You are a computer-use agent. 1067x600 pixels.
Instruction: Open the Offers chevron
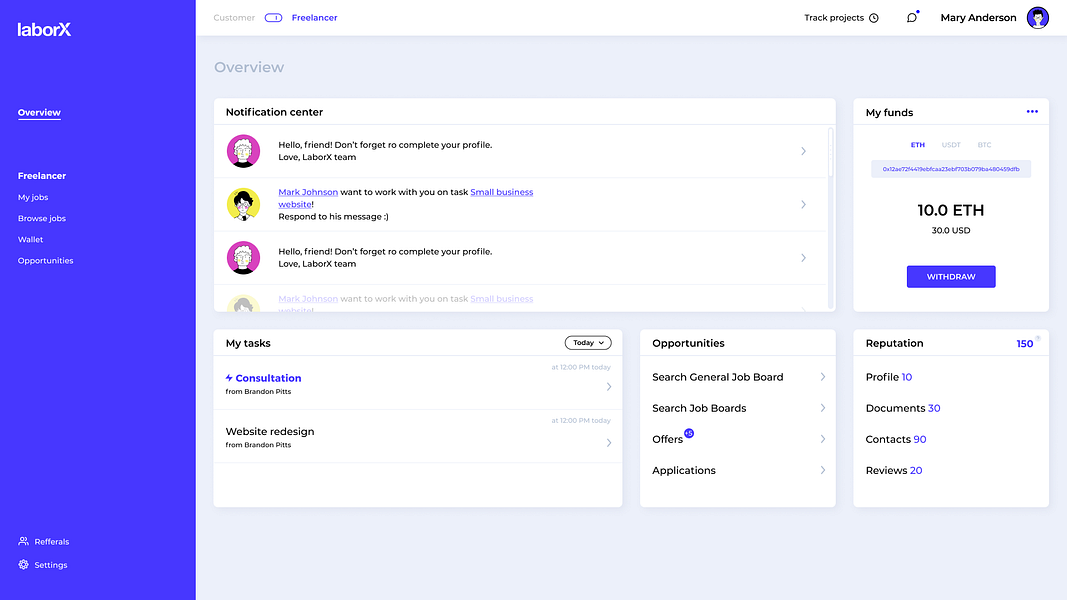click(823, 439)
